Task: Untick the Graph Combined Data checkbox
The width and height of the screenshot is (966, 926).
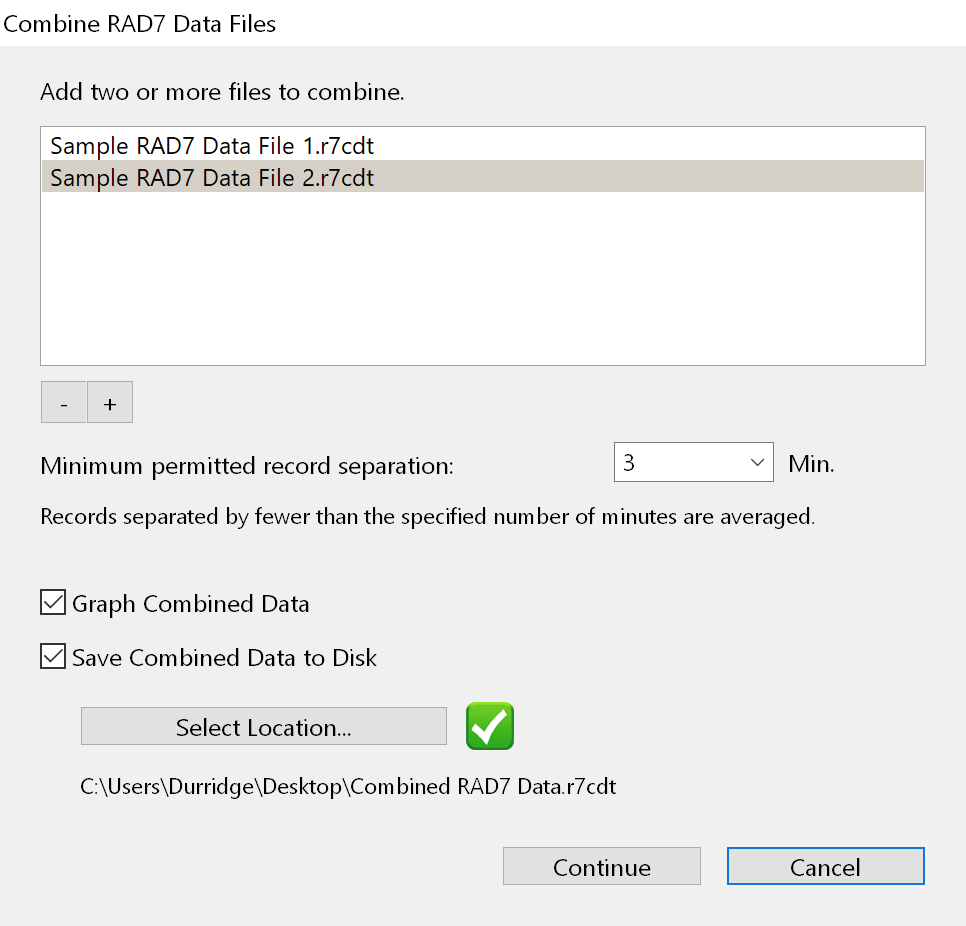Action: click(x=52, y=603)
